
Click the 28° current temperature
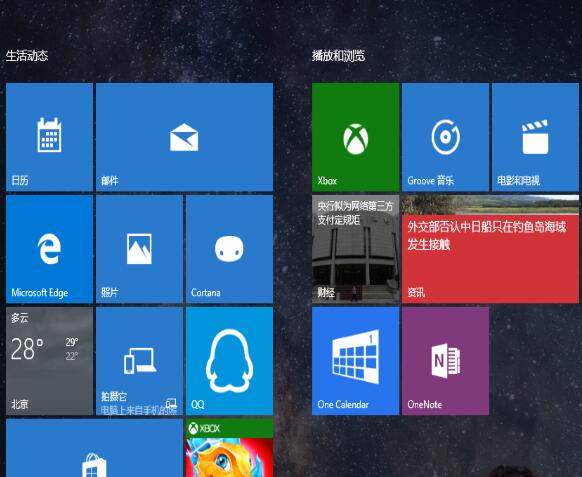tap(27, 349)
